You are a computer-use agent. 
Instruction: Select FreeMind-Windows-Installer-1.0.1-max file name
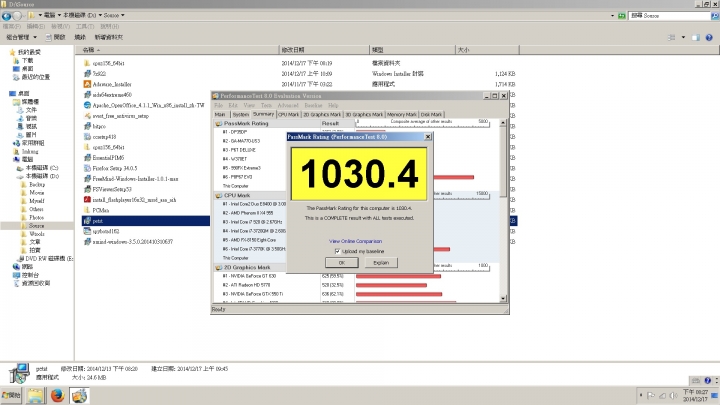pos(135,179)
